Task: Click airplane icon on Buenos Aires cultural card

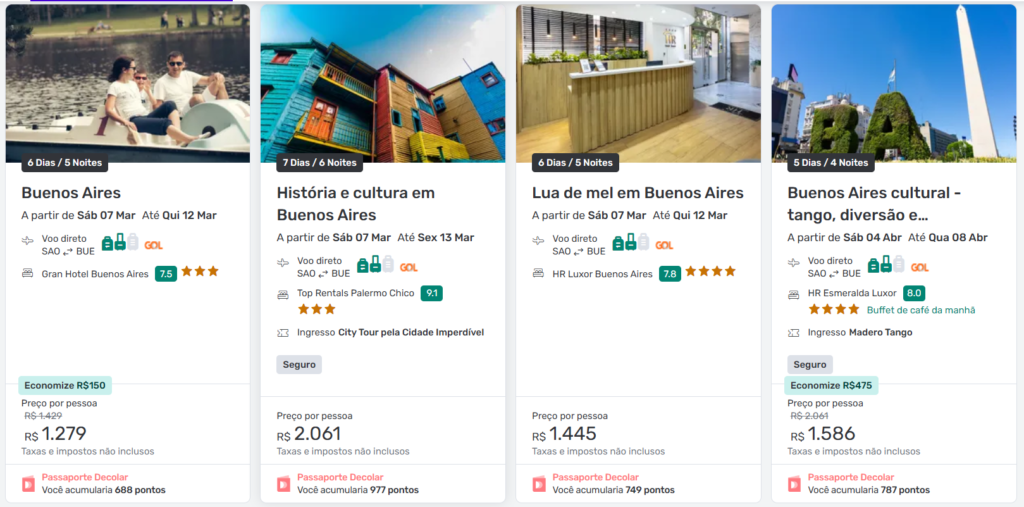Action: (x=793, y=262)
